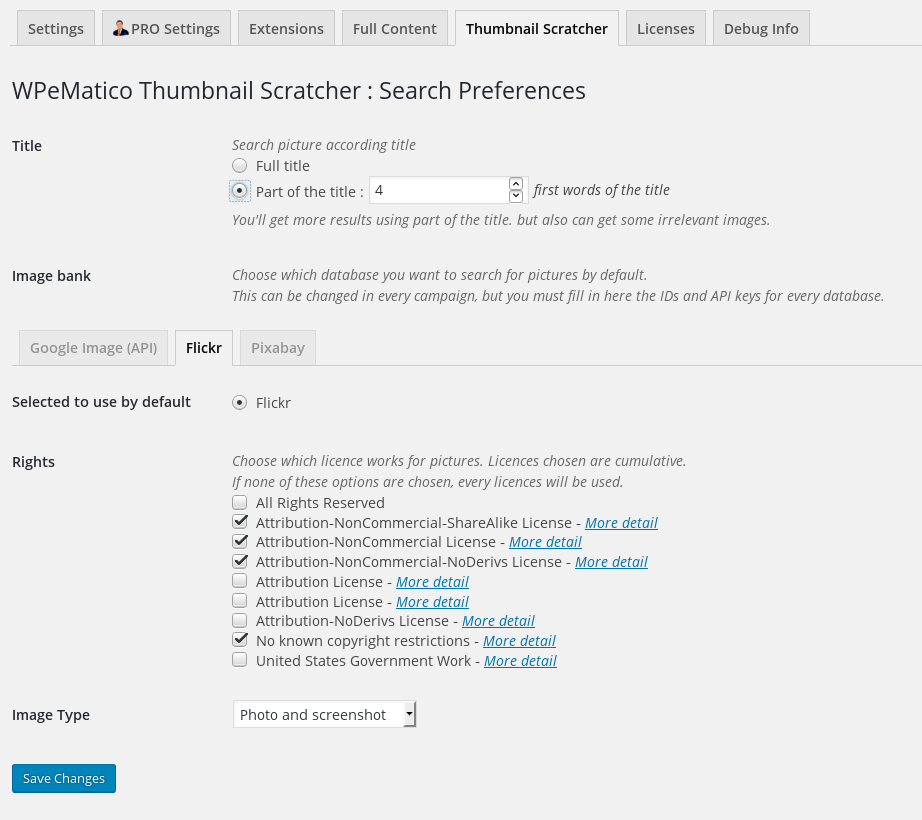
Task: Uncheck No known copyright restrictions
Action: 239,640
